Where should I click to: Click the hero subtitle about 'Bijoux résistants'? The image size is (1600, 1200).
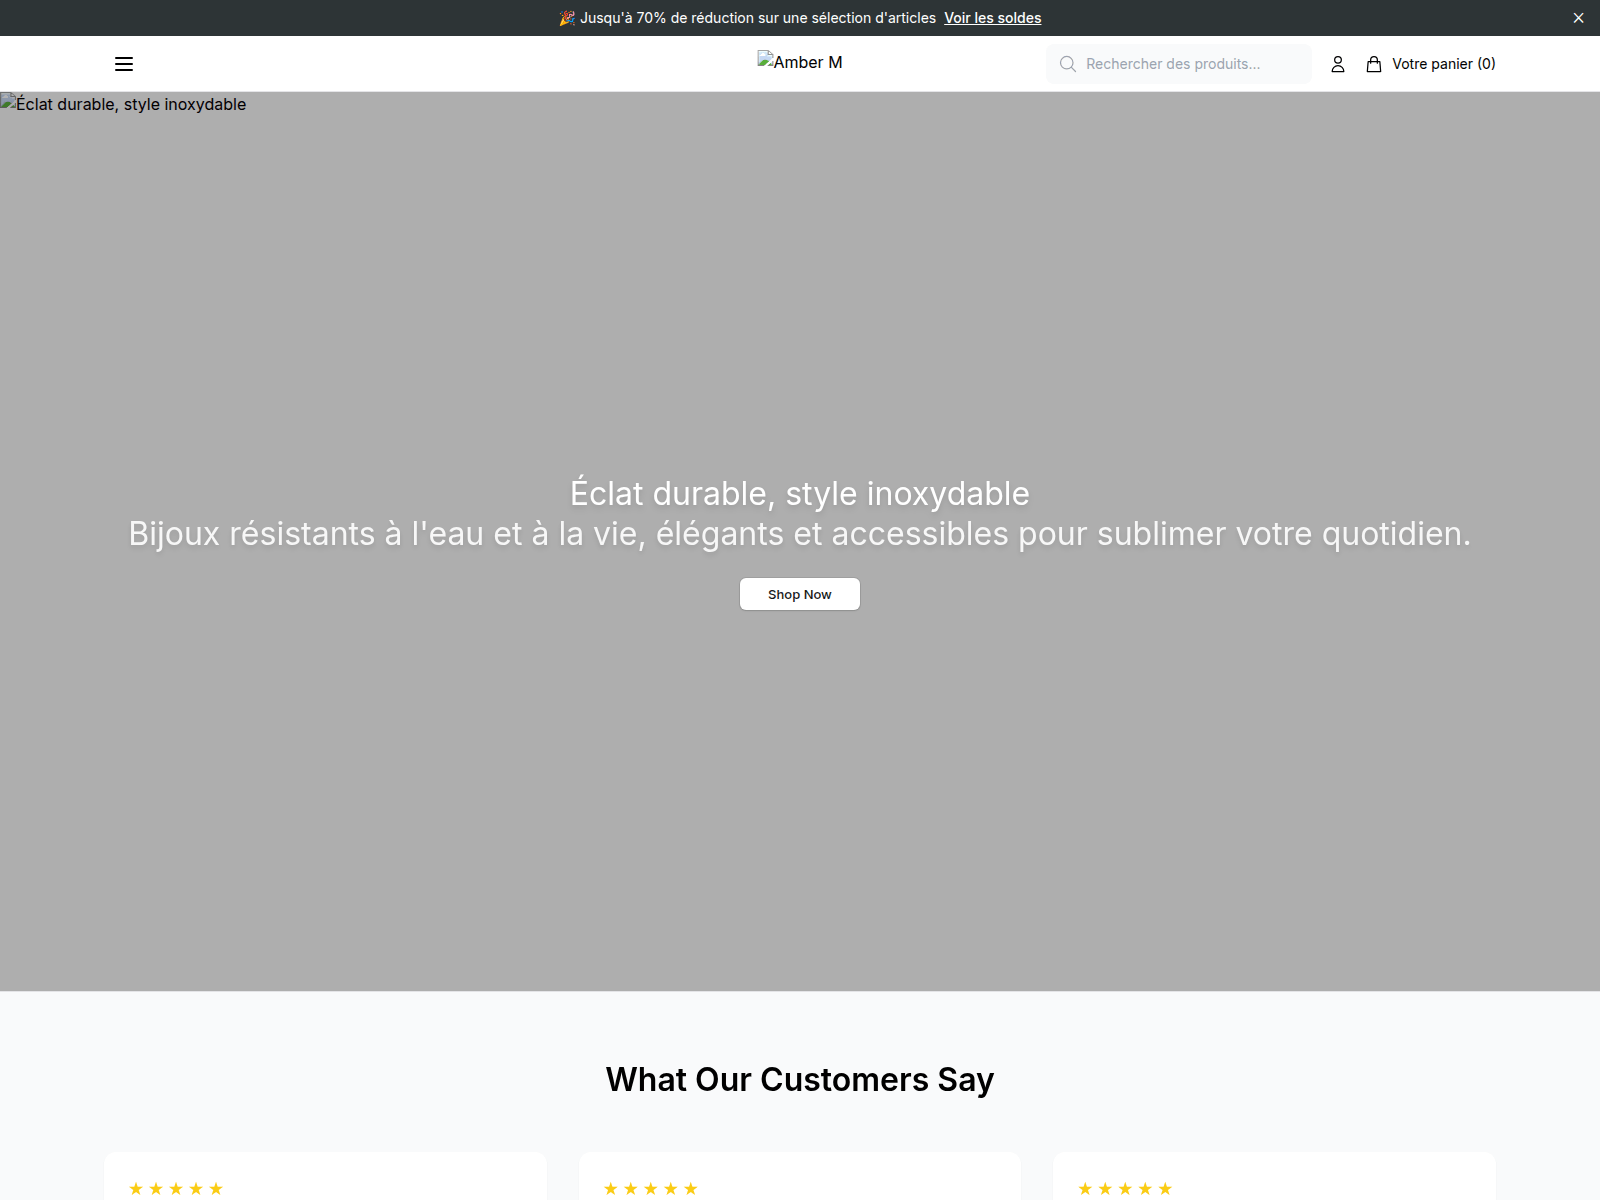click(x=800, y=534)
